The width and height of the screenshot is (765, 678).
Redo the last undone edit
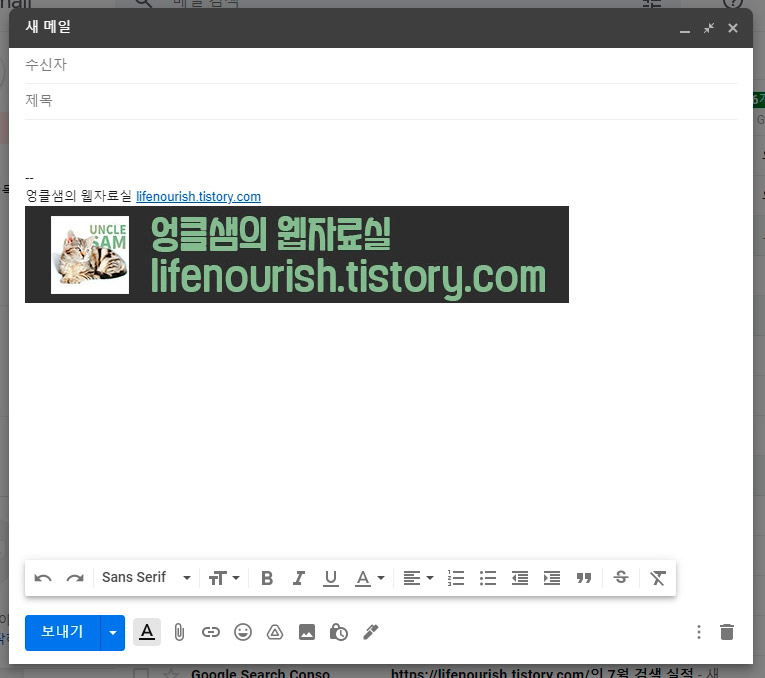(x=75, y=578)
